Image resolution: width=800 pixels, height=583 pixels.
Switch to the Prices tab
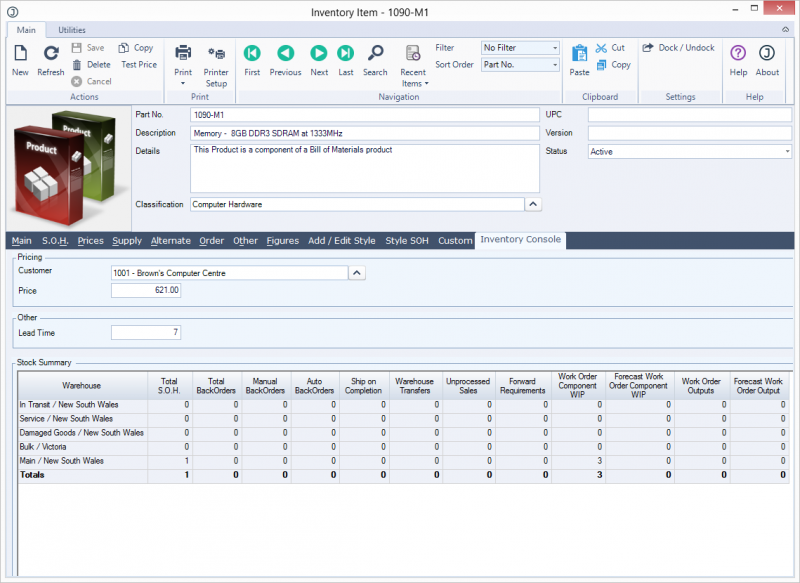click(x=92, y=240)
